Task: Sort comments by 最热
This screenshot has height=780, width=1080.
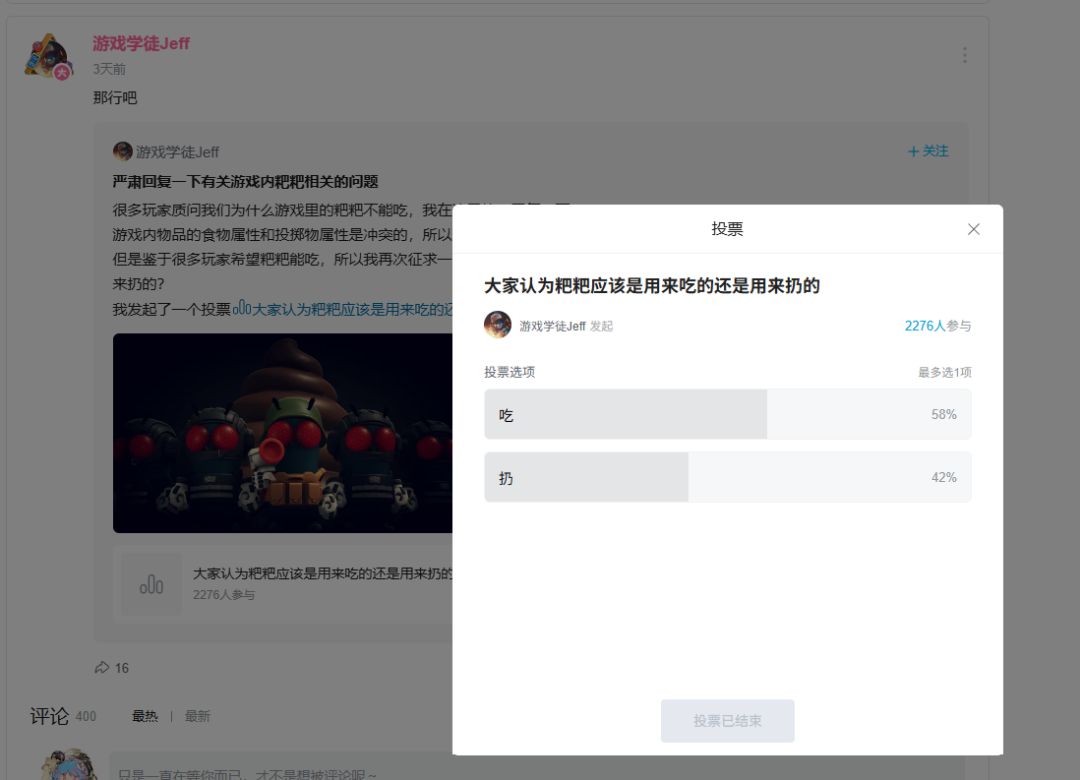Action: (145, 716)
